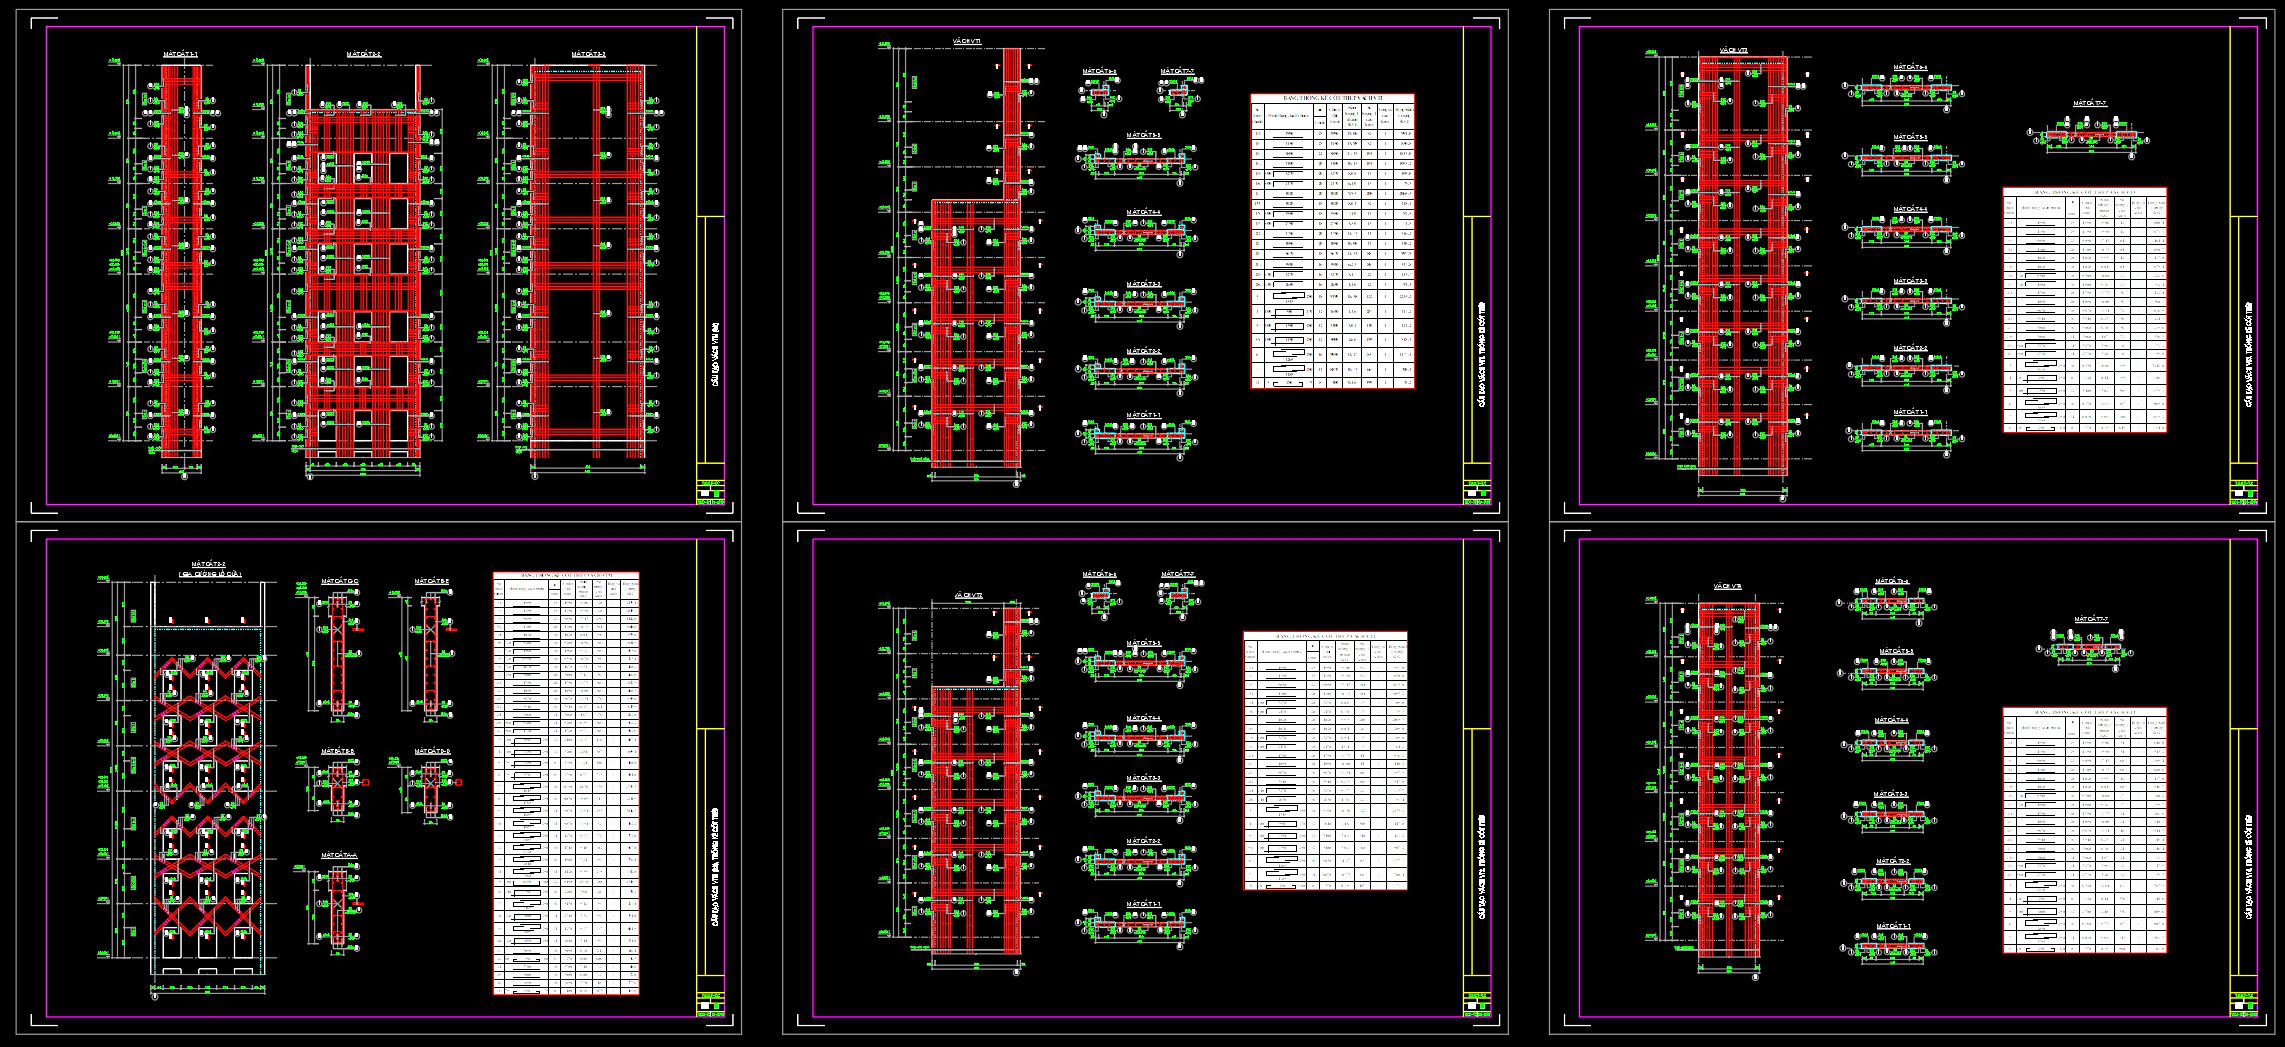Click the 2-2 elevation with window openings
Screen dimensions: 2285x1047
tap(363, 260)
